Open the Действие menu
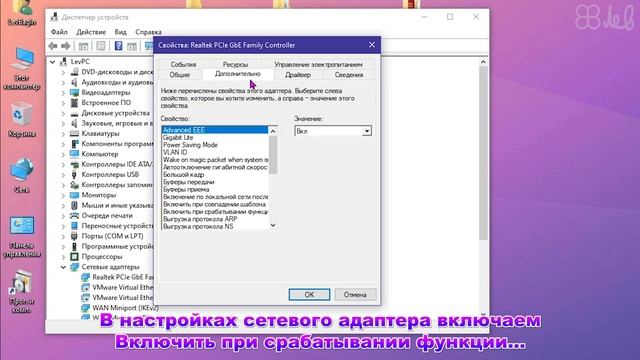This screenshot has width=640, height=360. coord(91,32)
